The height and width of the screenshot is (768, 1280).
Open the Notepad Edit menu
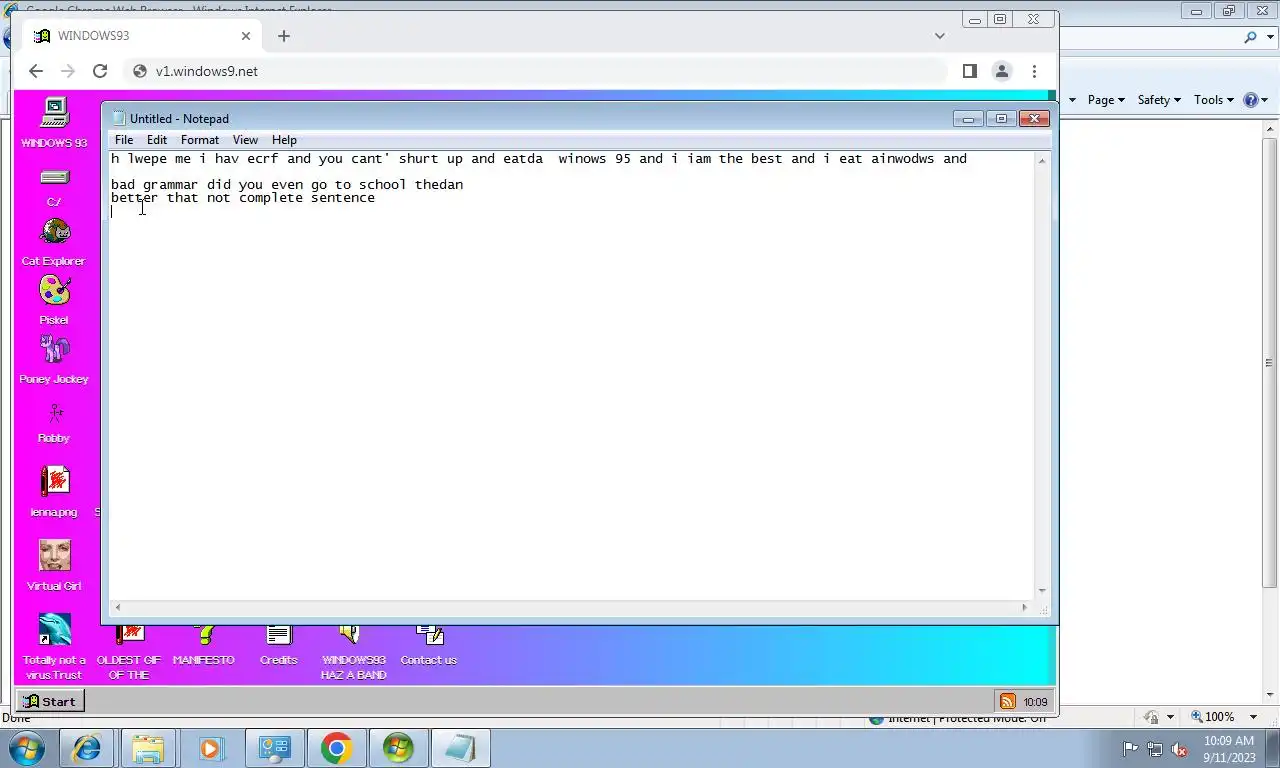(157, 140)
